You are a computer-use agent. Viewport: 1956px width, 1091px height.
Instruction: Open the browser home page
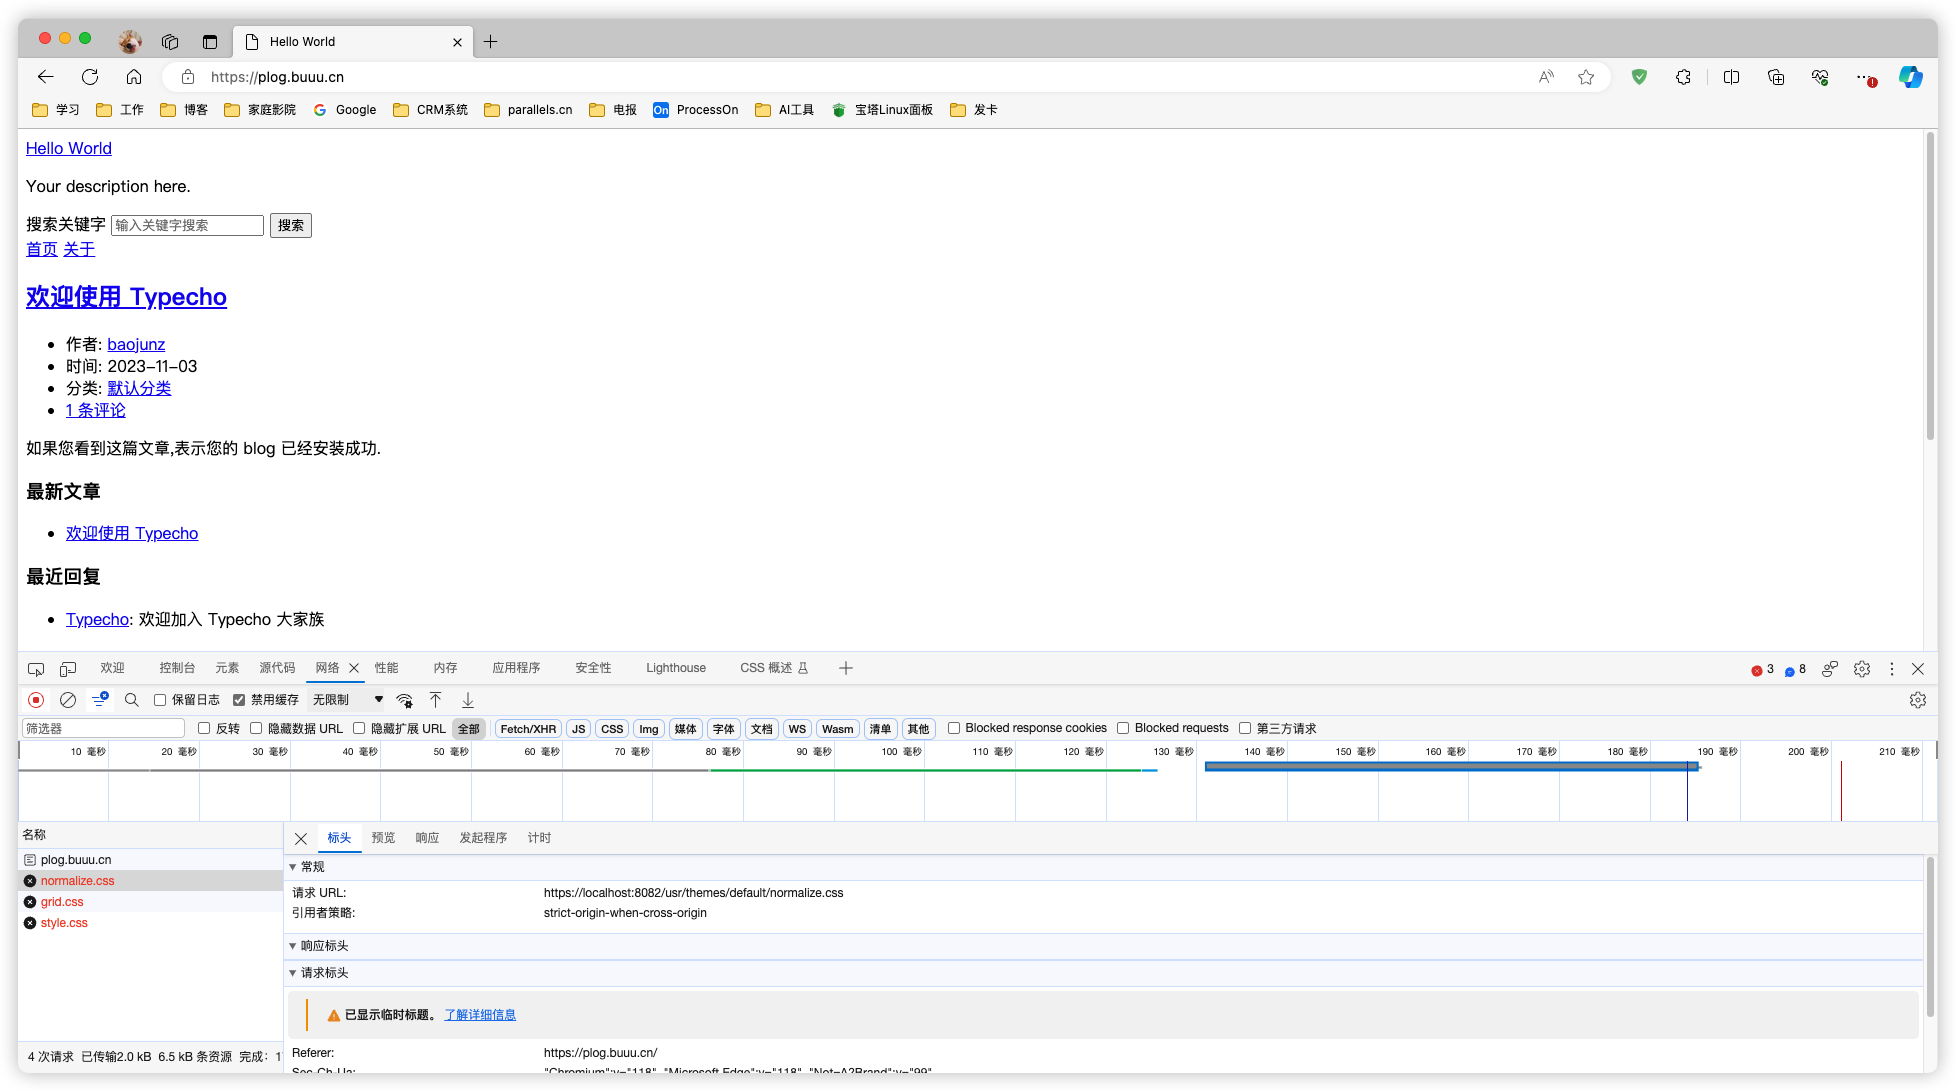[x=134, y=77]
